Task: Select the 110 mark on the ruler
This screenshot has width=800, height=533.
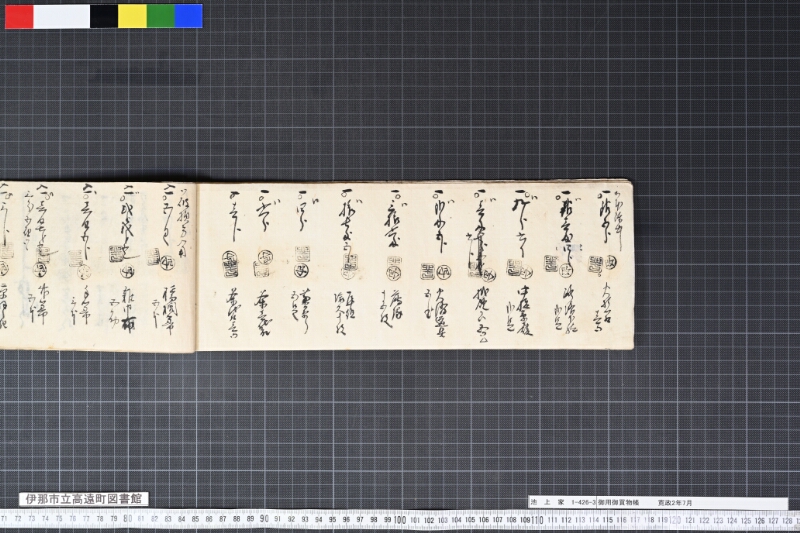Action: click(537, 520)
